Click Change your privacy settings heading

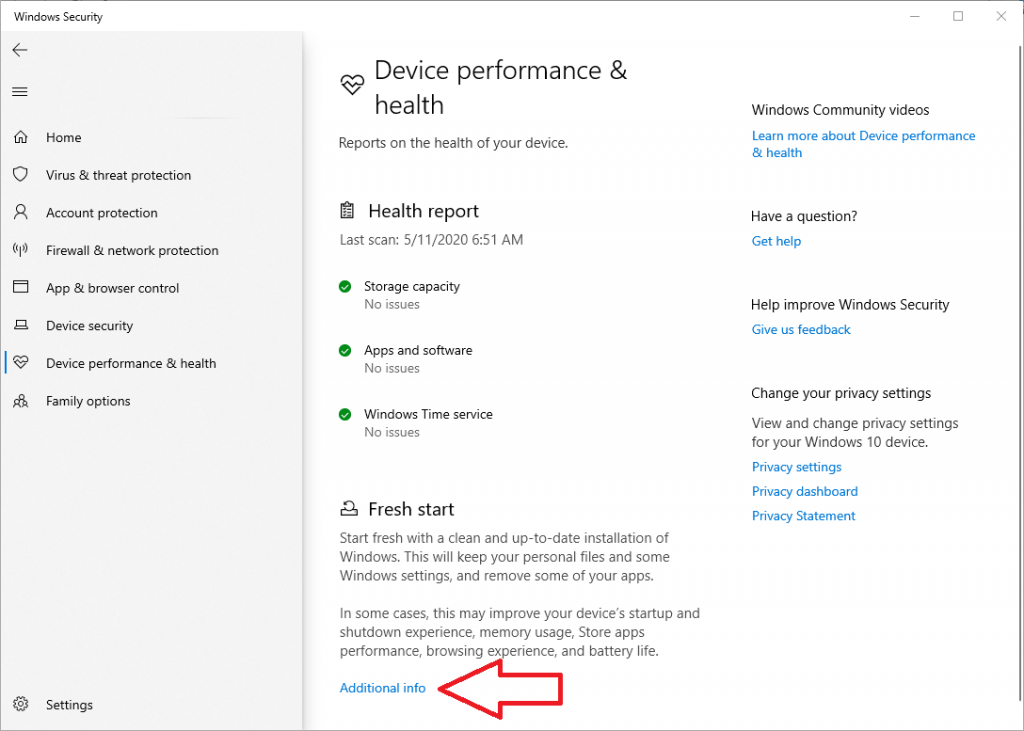(x=840, y=393)
